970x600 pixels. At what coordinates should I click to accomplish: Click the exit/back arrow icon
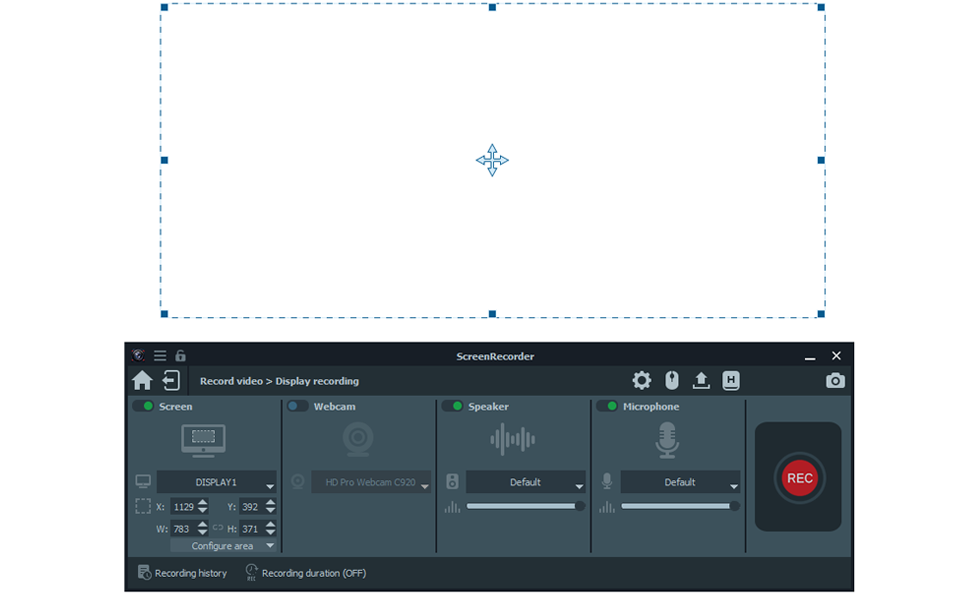point(171,380)
